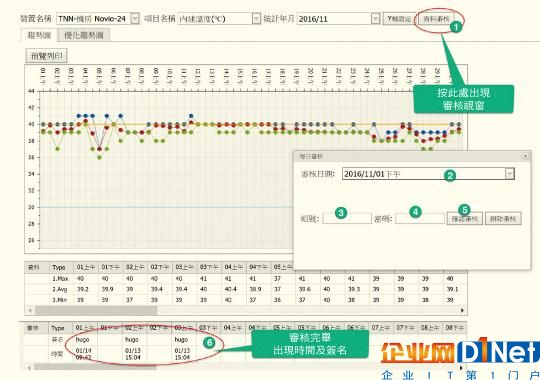Switch to the 趨勢圖 tab

coord(39,35)
